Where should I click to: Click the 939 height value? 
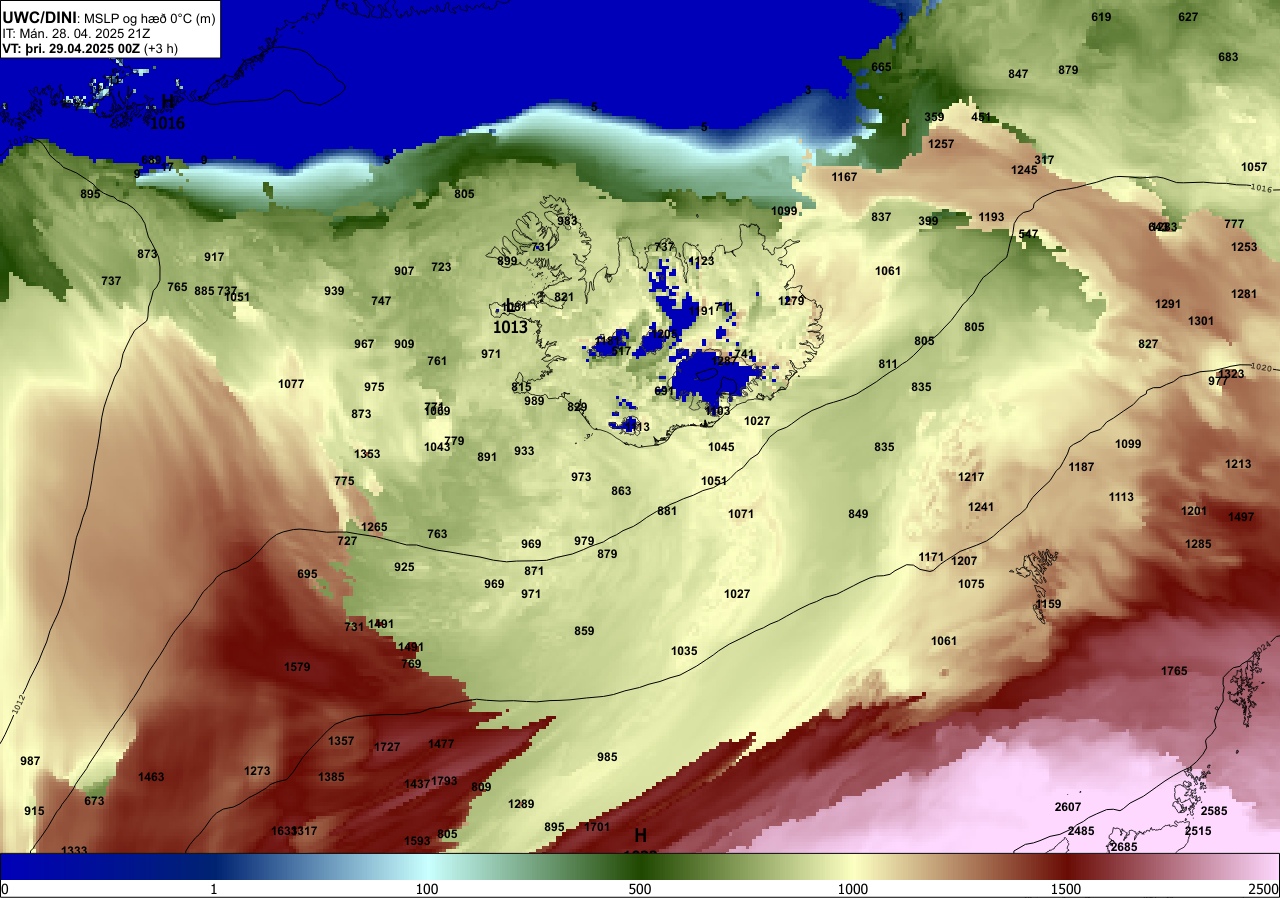pyautogui.click(x=334, y=291)
